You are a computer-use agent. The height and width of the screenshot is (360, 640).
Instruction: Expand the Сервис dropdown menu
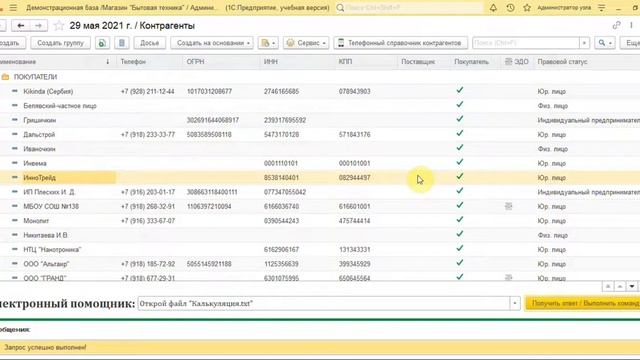(306, 43)
